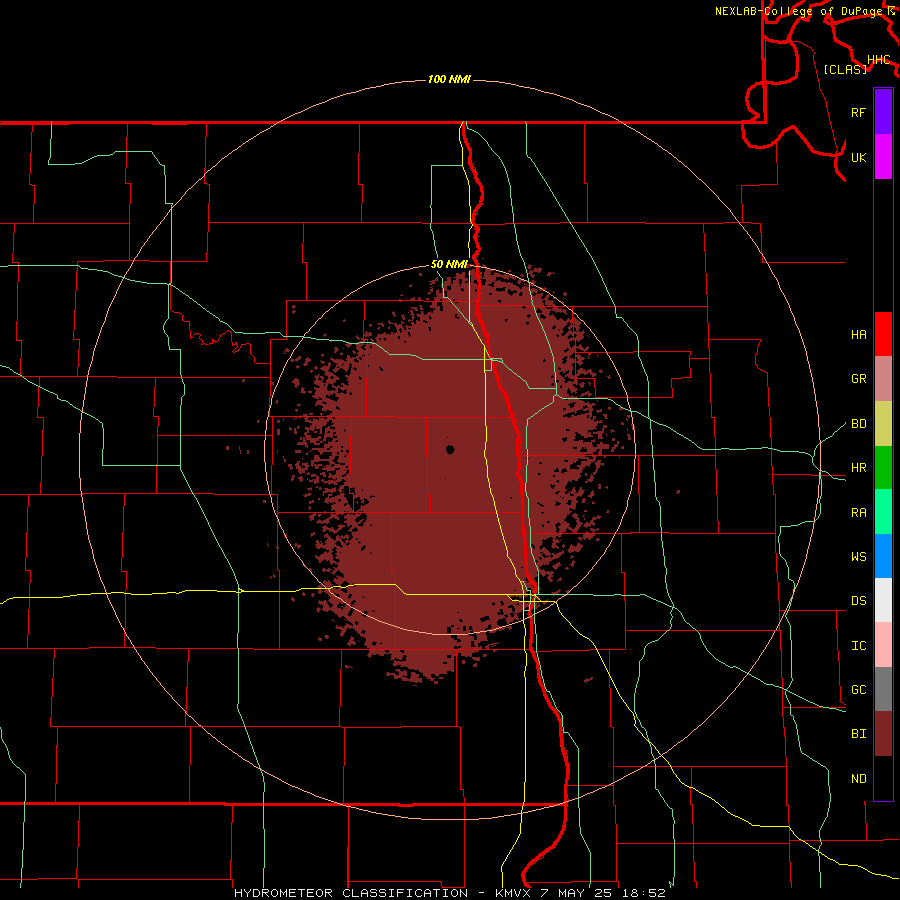The height and width of the screenshot is (900, 900).
Task: Click the mint green RA legend swatch
Action: [883, 512]
